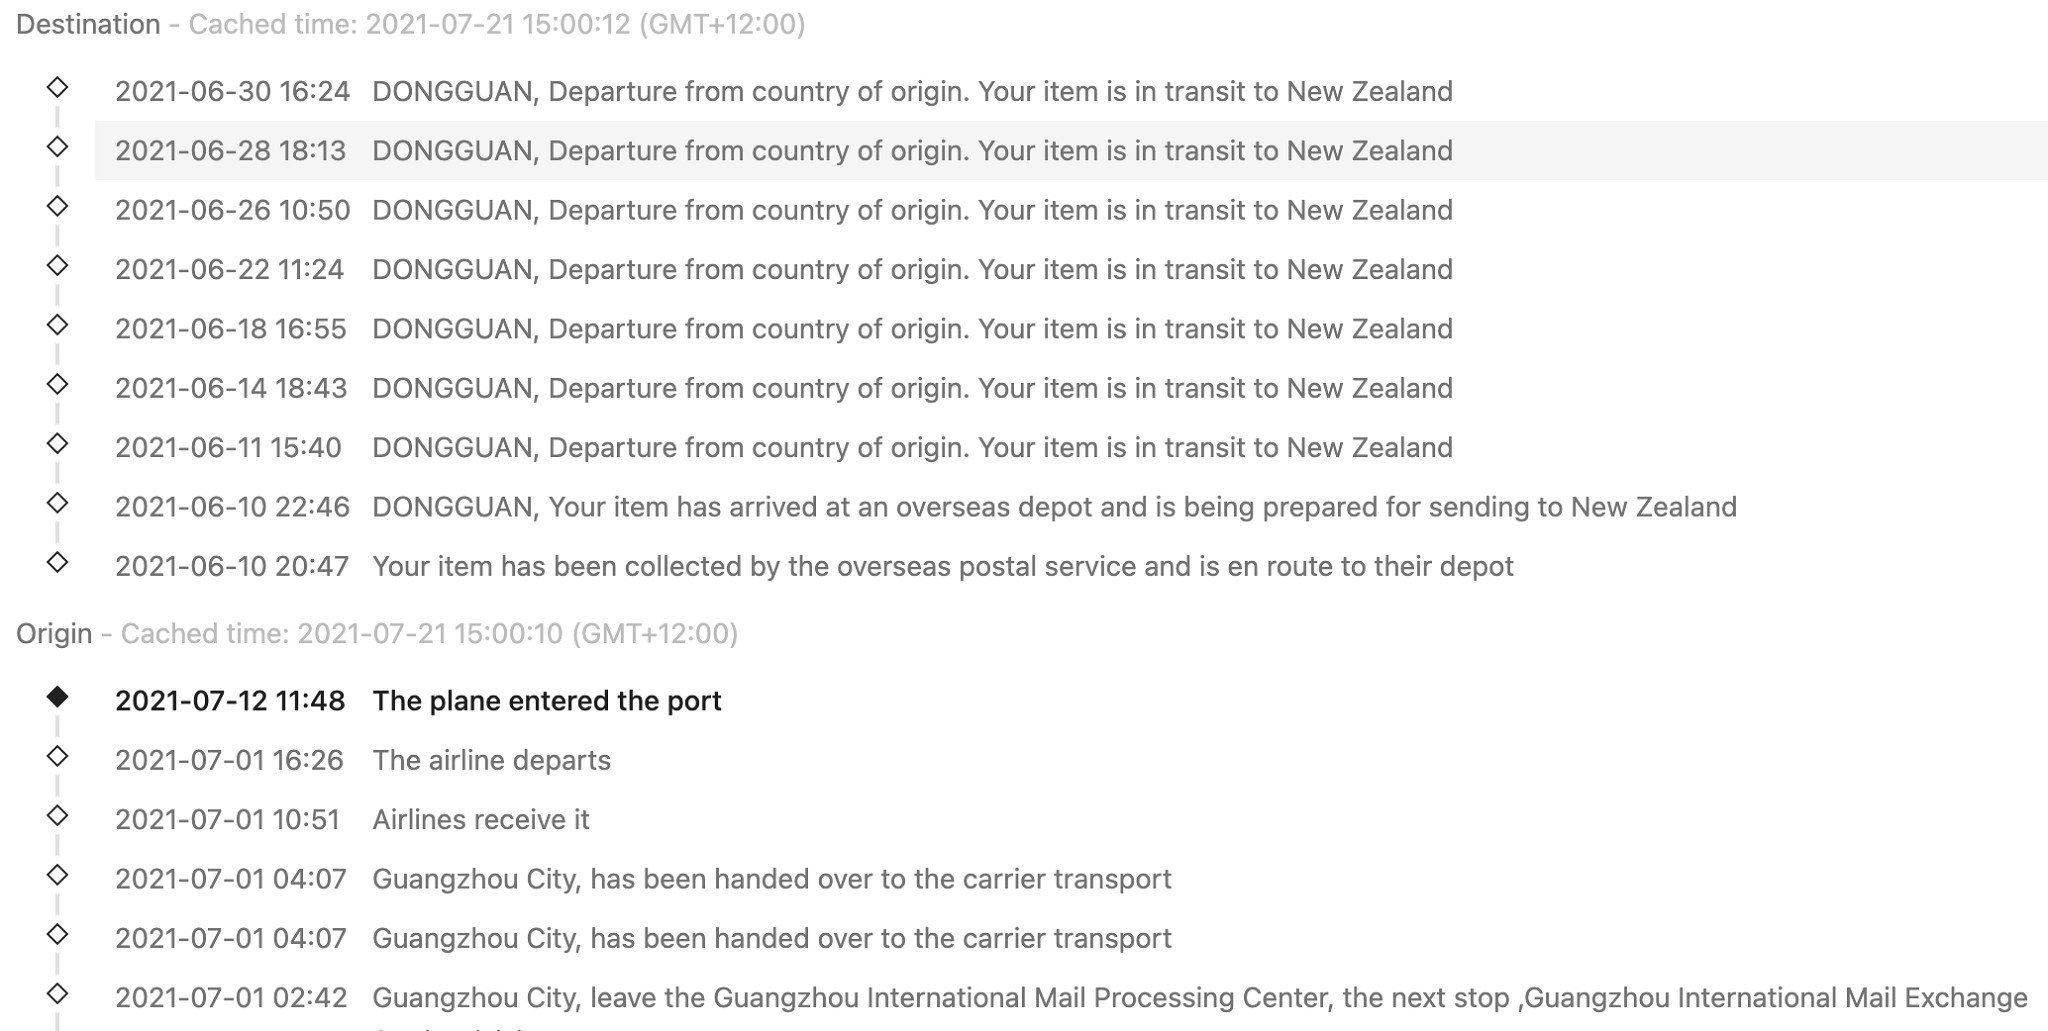The width and height of the screenshot is (2048, 1031).
Task: Click the diamond marker for 2021-07-01 10:51
Action: pos(57,816)
